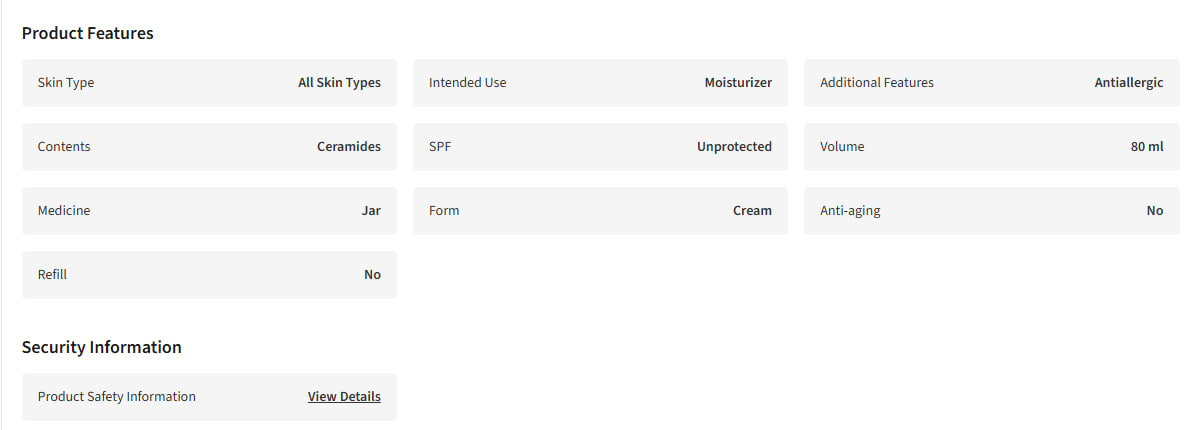Open the View Details link
Viewport: 1200px width, 430px height.
[x=344, y=397]
